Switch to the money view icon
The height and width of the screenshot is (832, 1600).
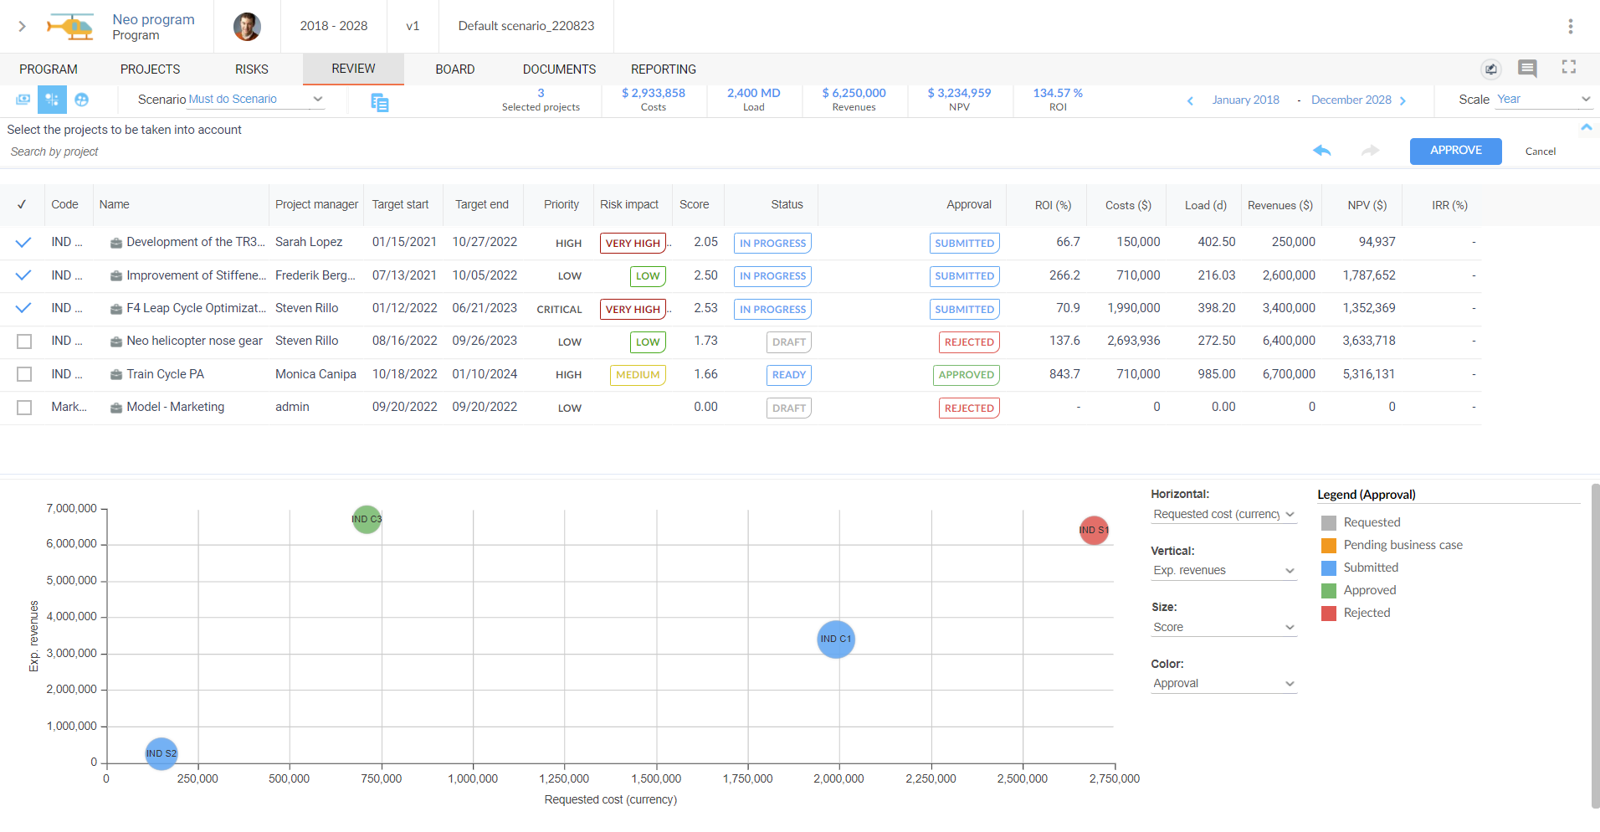click(23, 99)
